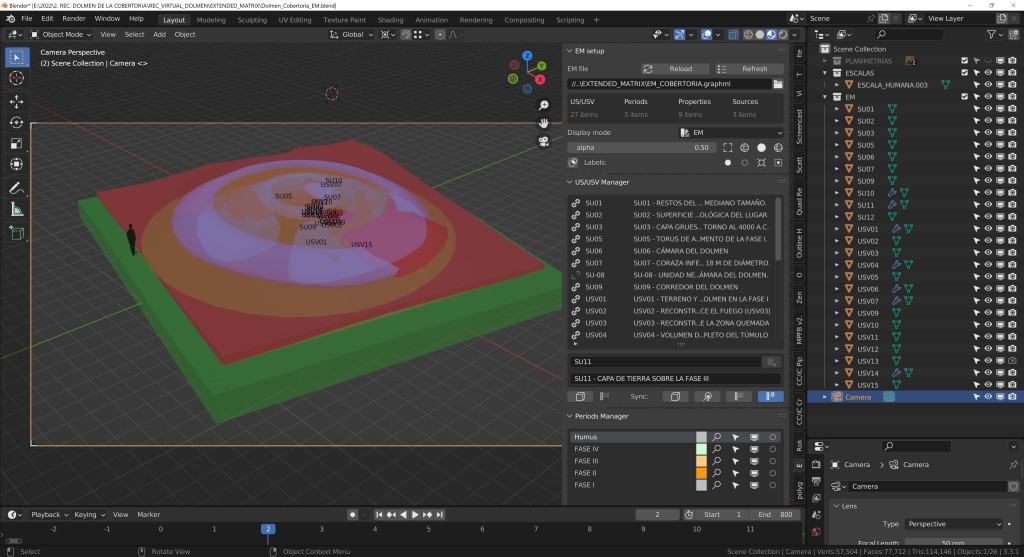Open the Render menu

pyautogui.click(x=74, y=19)
